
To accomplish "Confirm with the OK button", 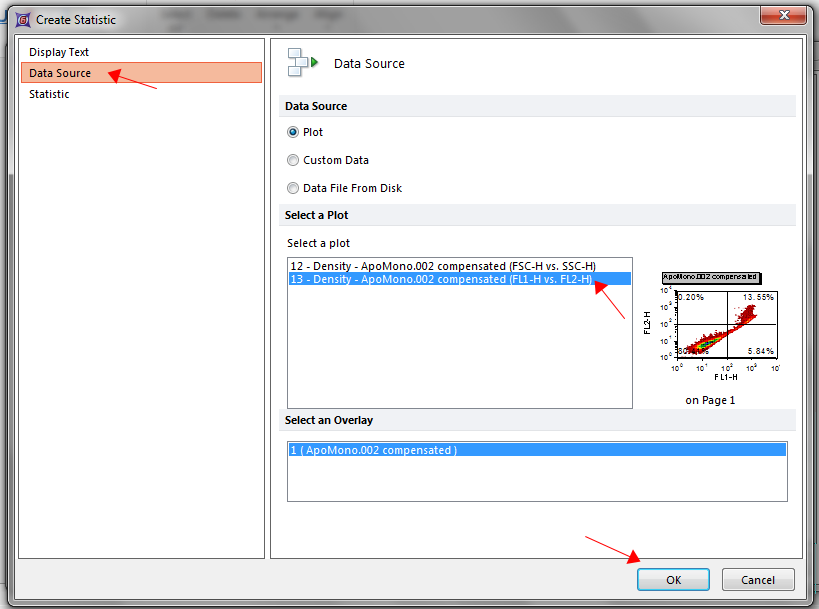I will pyautogui.click(x=673, y=580).
